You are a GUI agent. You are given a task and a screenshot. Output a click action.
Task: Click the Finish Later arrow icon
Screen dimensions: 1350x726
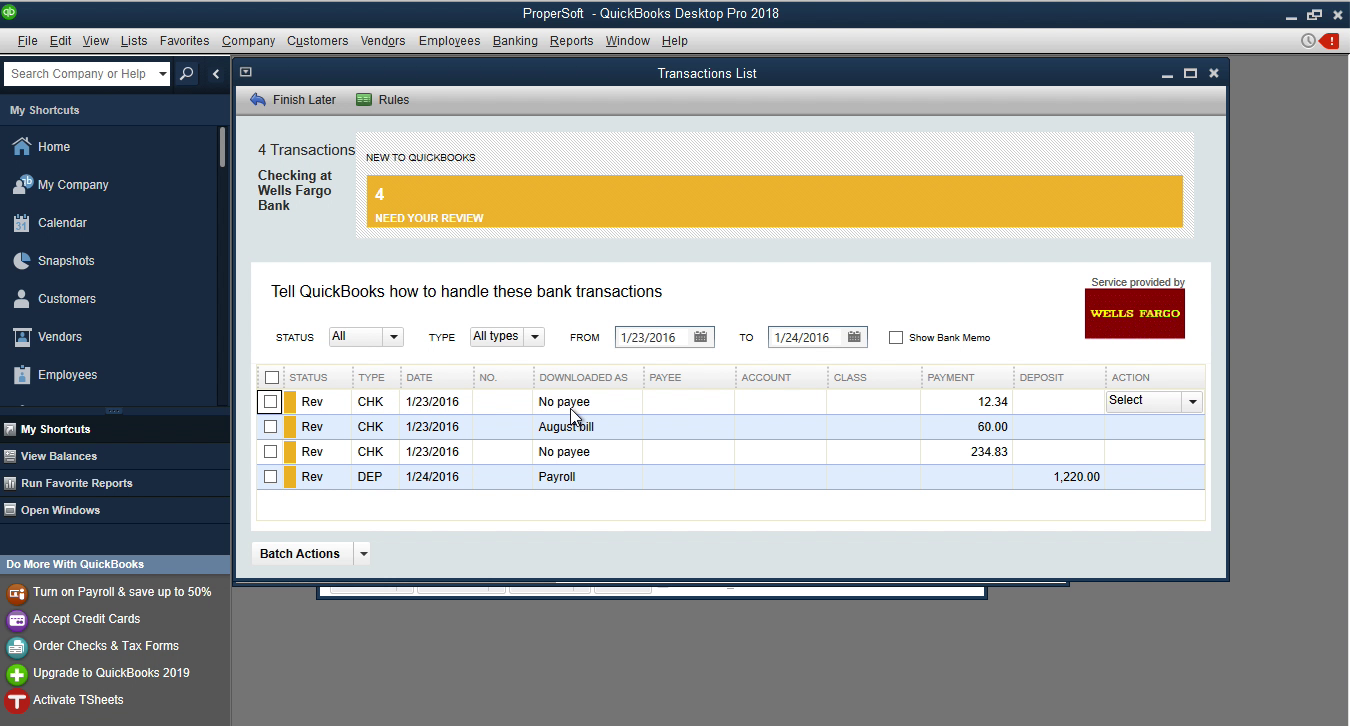tap(258, 99)
